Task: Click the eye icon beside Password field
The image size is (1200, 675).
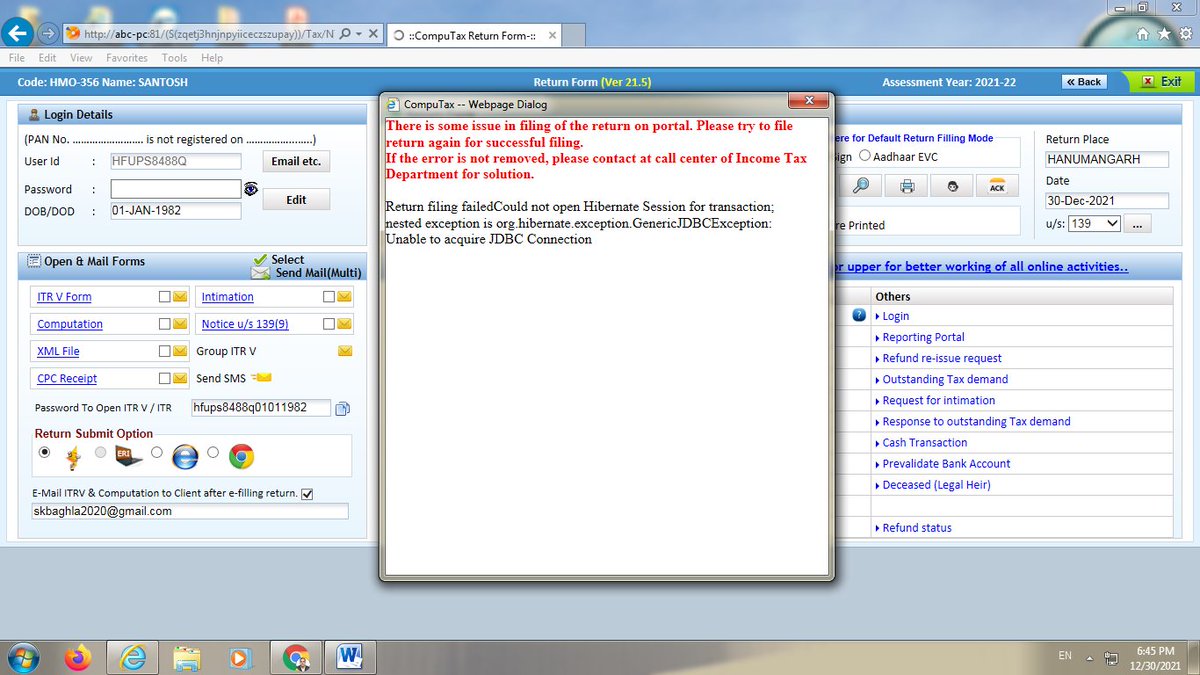Action: click(x=251, y=188)
